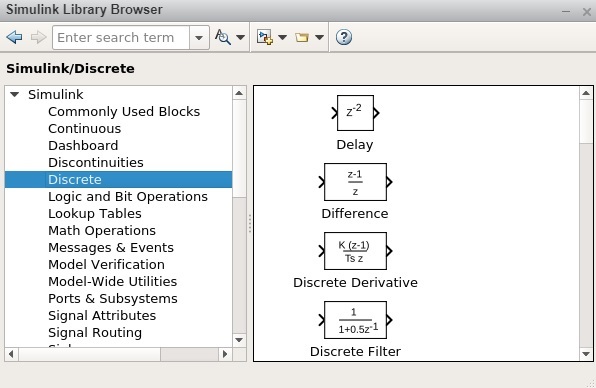Click the pane splitter handle dots

(x=250, y=223)
